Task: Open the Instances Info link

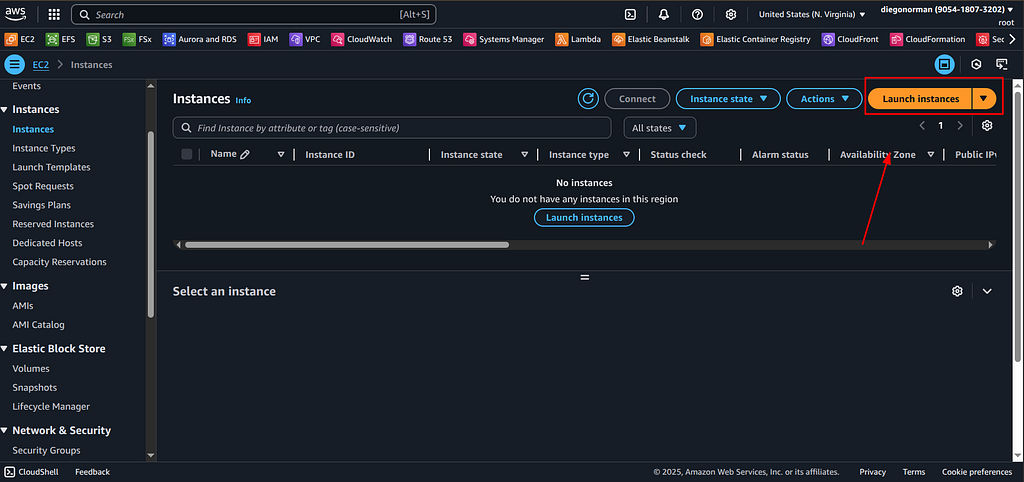Action: click(x=243, y=101)
